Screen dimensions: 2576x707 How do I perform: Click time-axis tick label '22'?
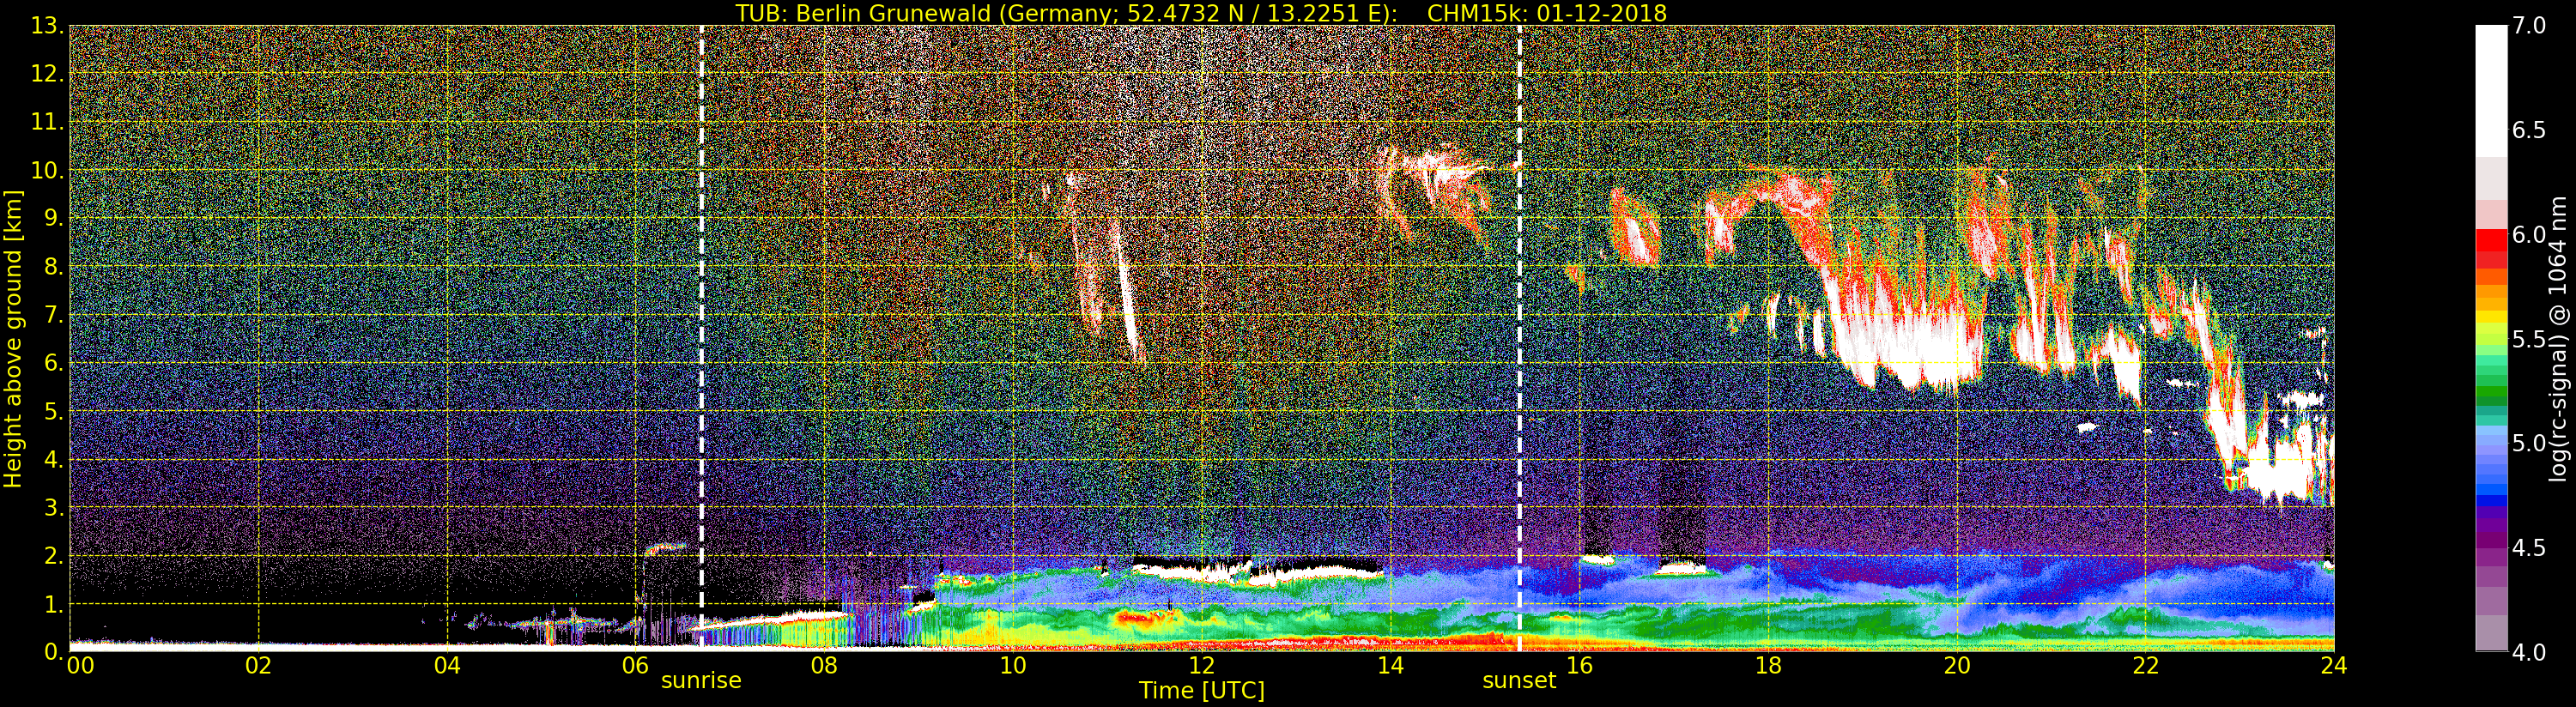(2146, 665)
